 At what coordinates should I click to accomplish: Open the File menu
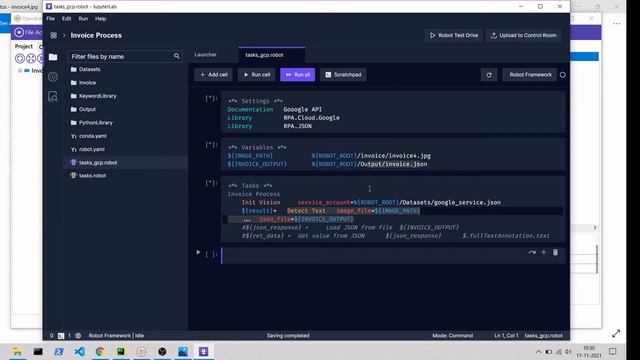click(x=51, y=19)
